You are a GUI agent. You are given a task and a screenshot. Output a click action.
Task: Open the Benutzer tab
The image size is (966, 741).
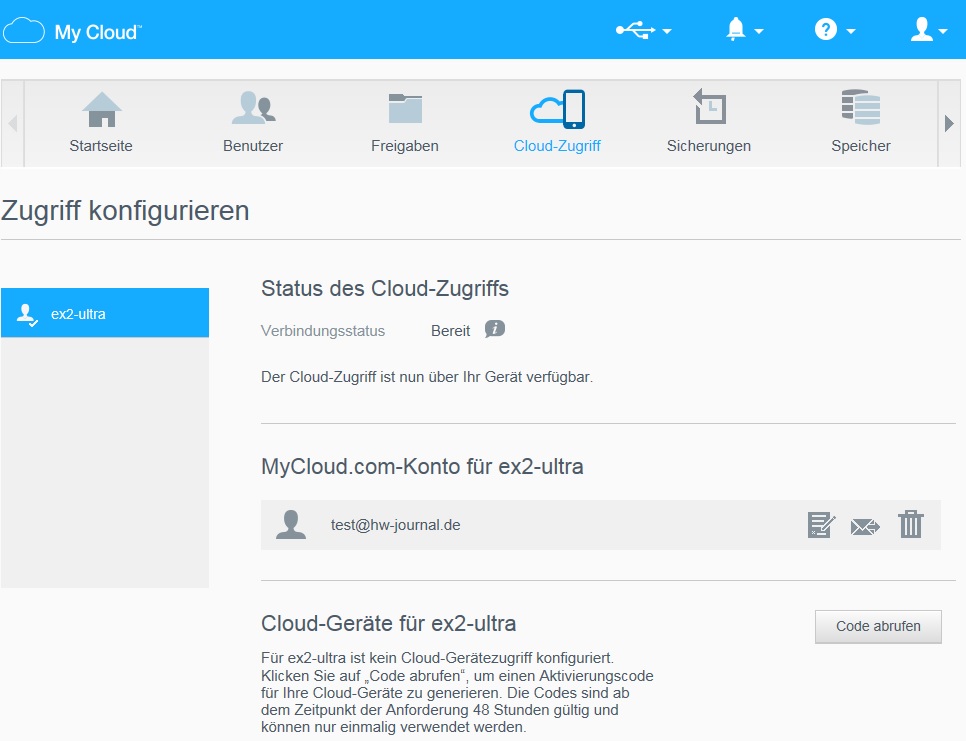tap(253, 123)
